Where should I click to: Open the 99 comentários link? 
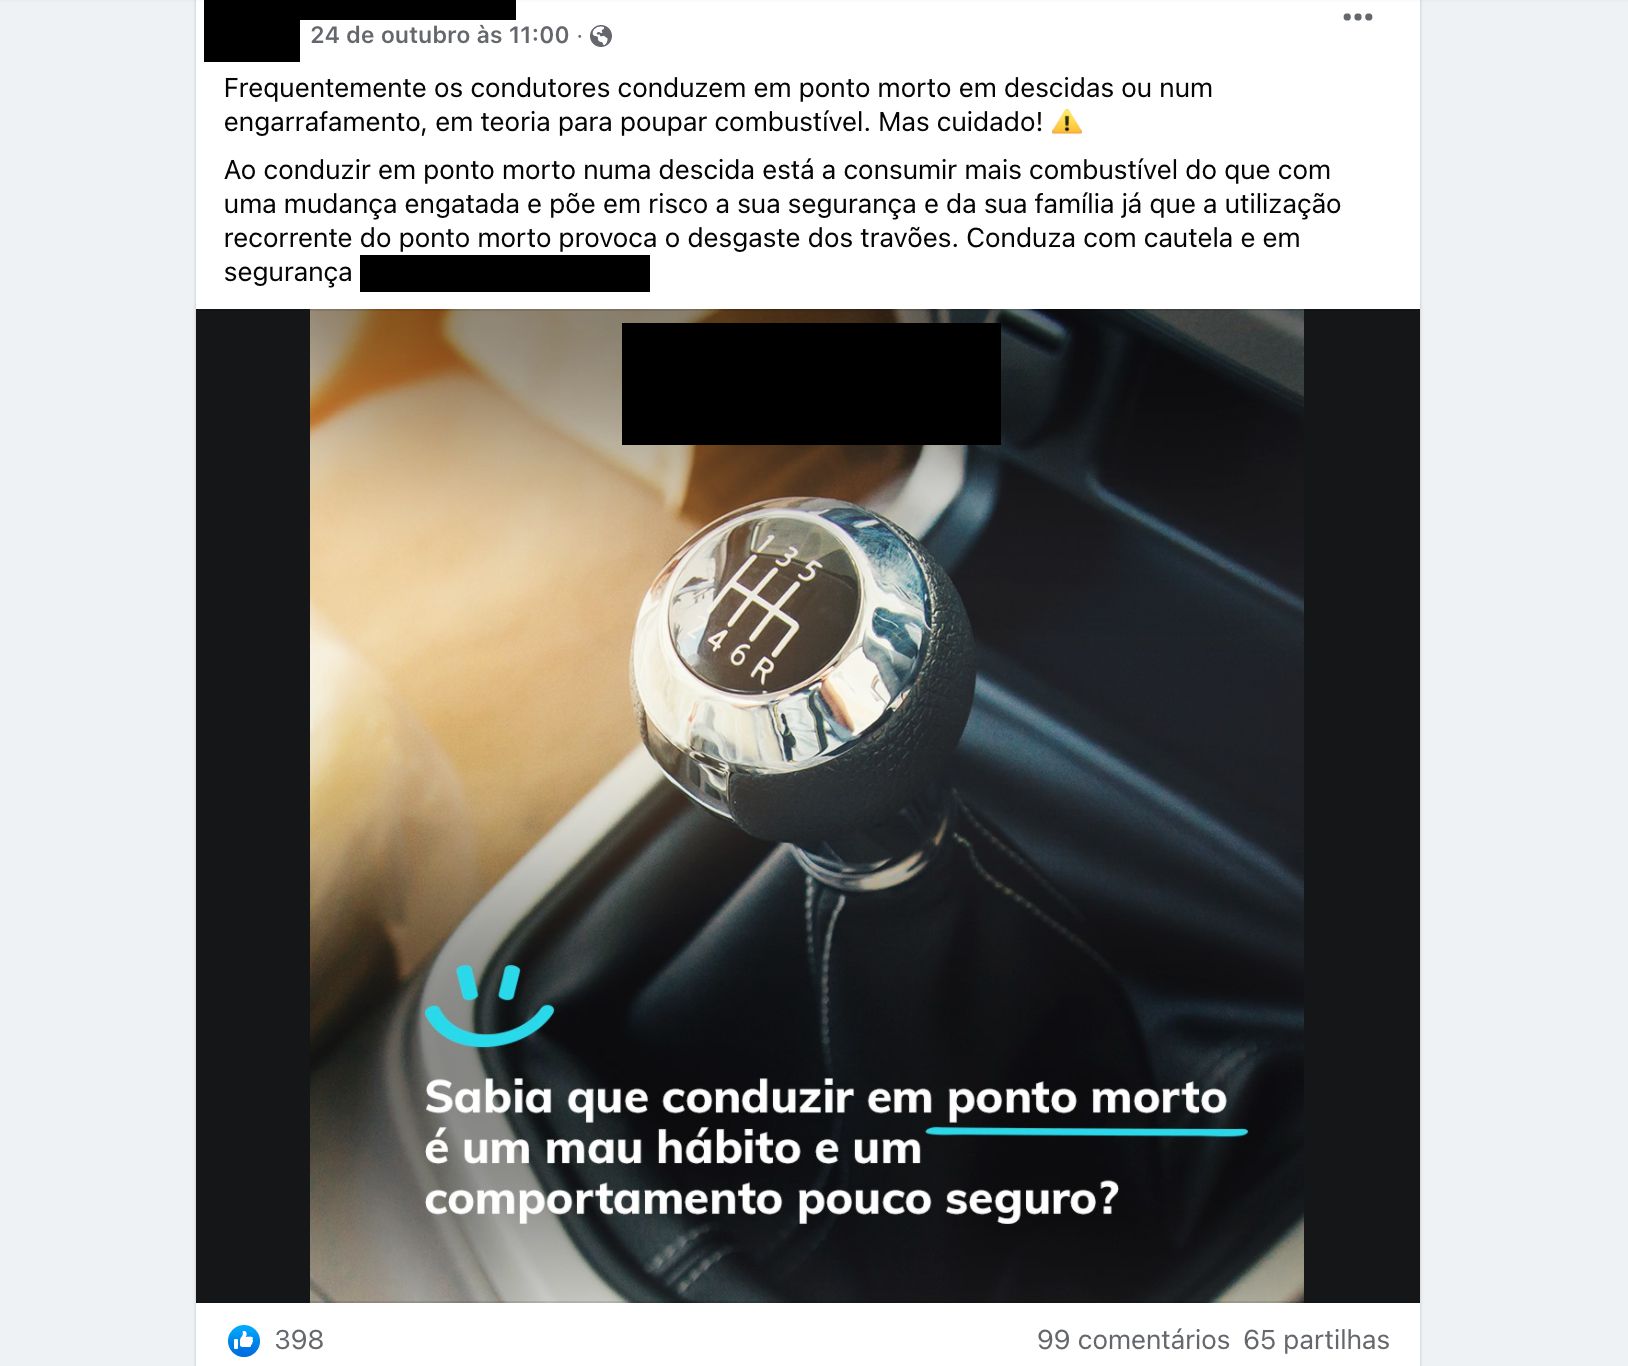(1133, 1340)
